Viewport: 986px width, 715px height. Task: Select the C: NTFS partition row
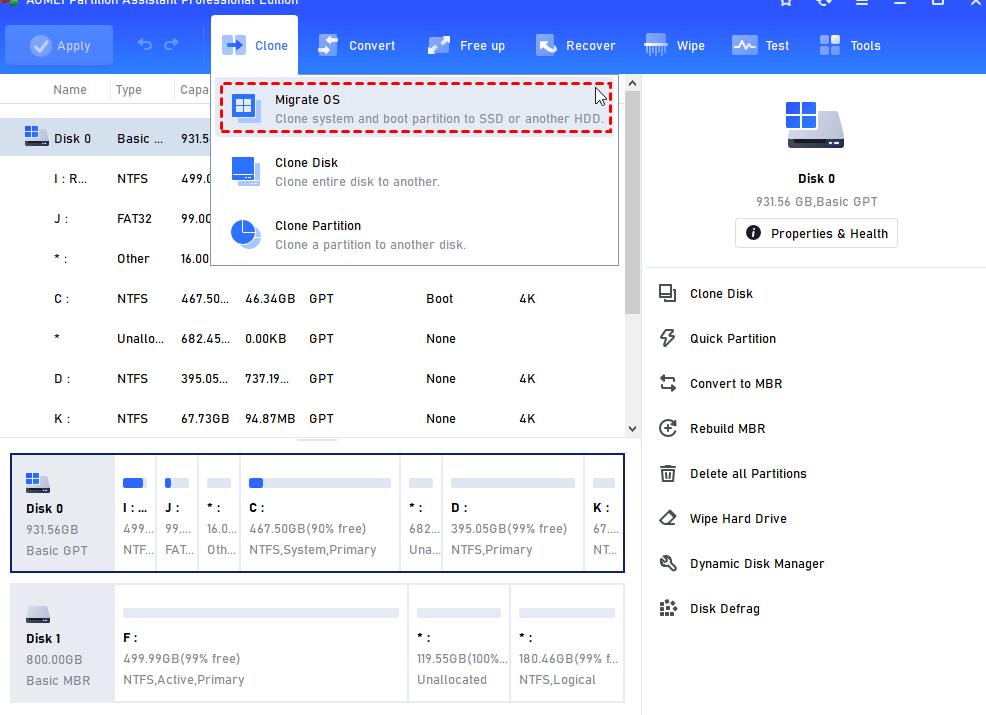pyautogui.click(x=312, y=299)
